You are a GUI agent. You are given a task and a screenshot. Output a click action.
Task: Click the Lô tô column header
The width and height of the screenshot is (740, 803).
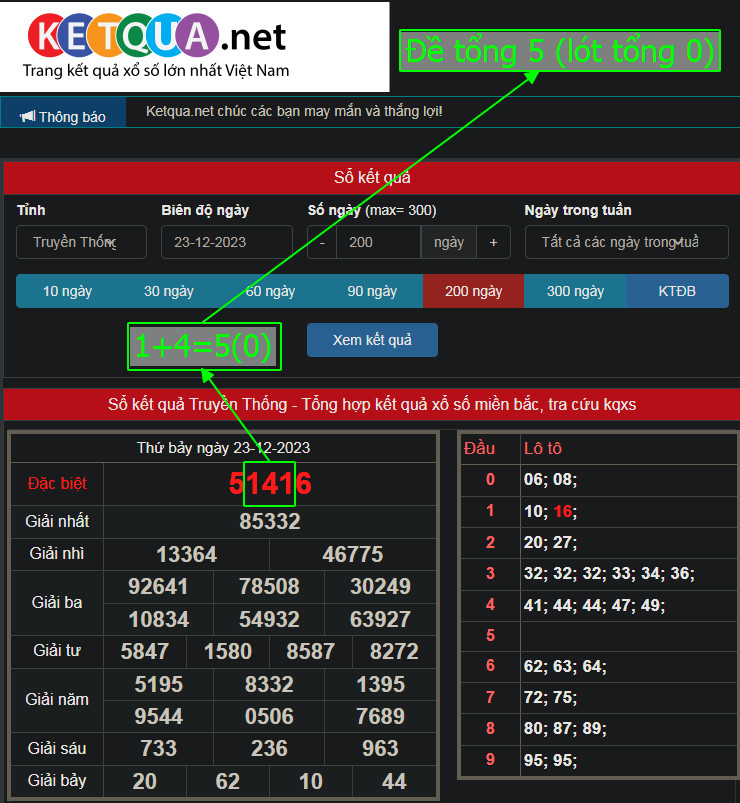[542, 448]
